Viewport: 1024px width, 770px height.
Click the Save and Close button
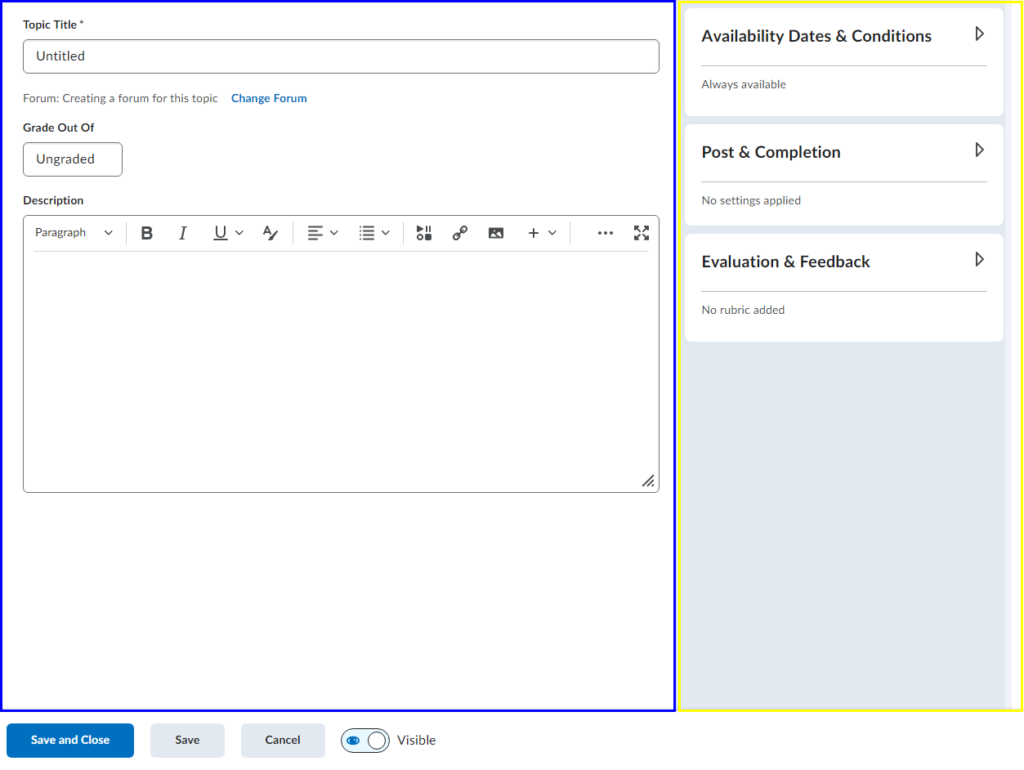point(70,741)
